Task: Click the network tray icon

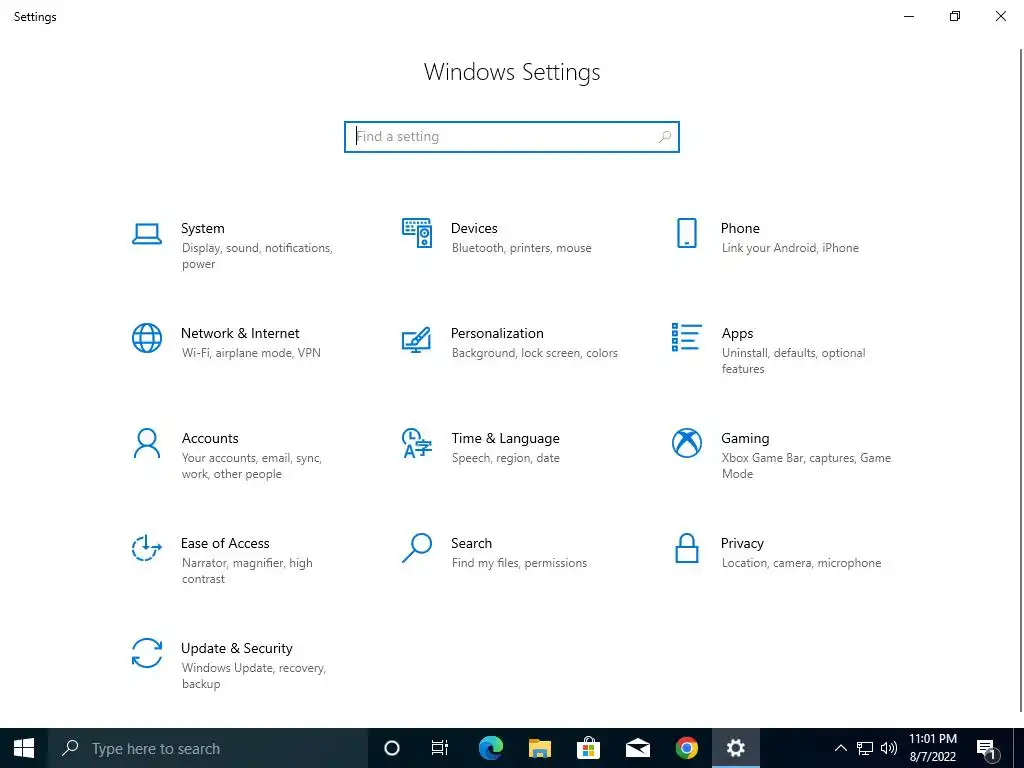Action: (865, 748)
